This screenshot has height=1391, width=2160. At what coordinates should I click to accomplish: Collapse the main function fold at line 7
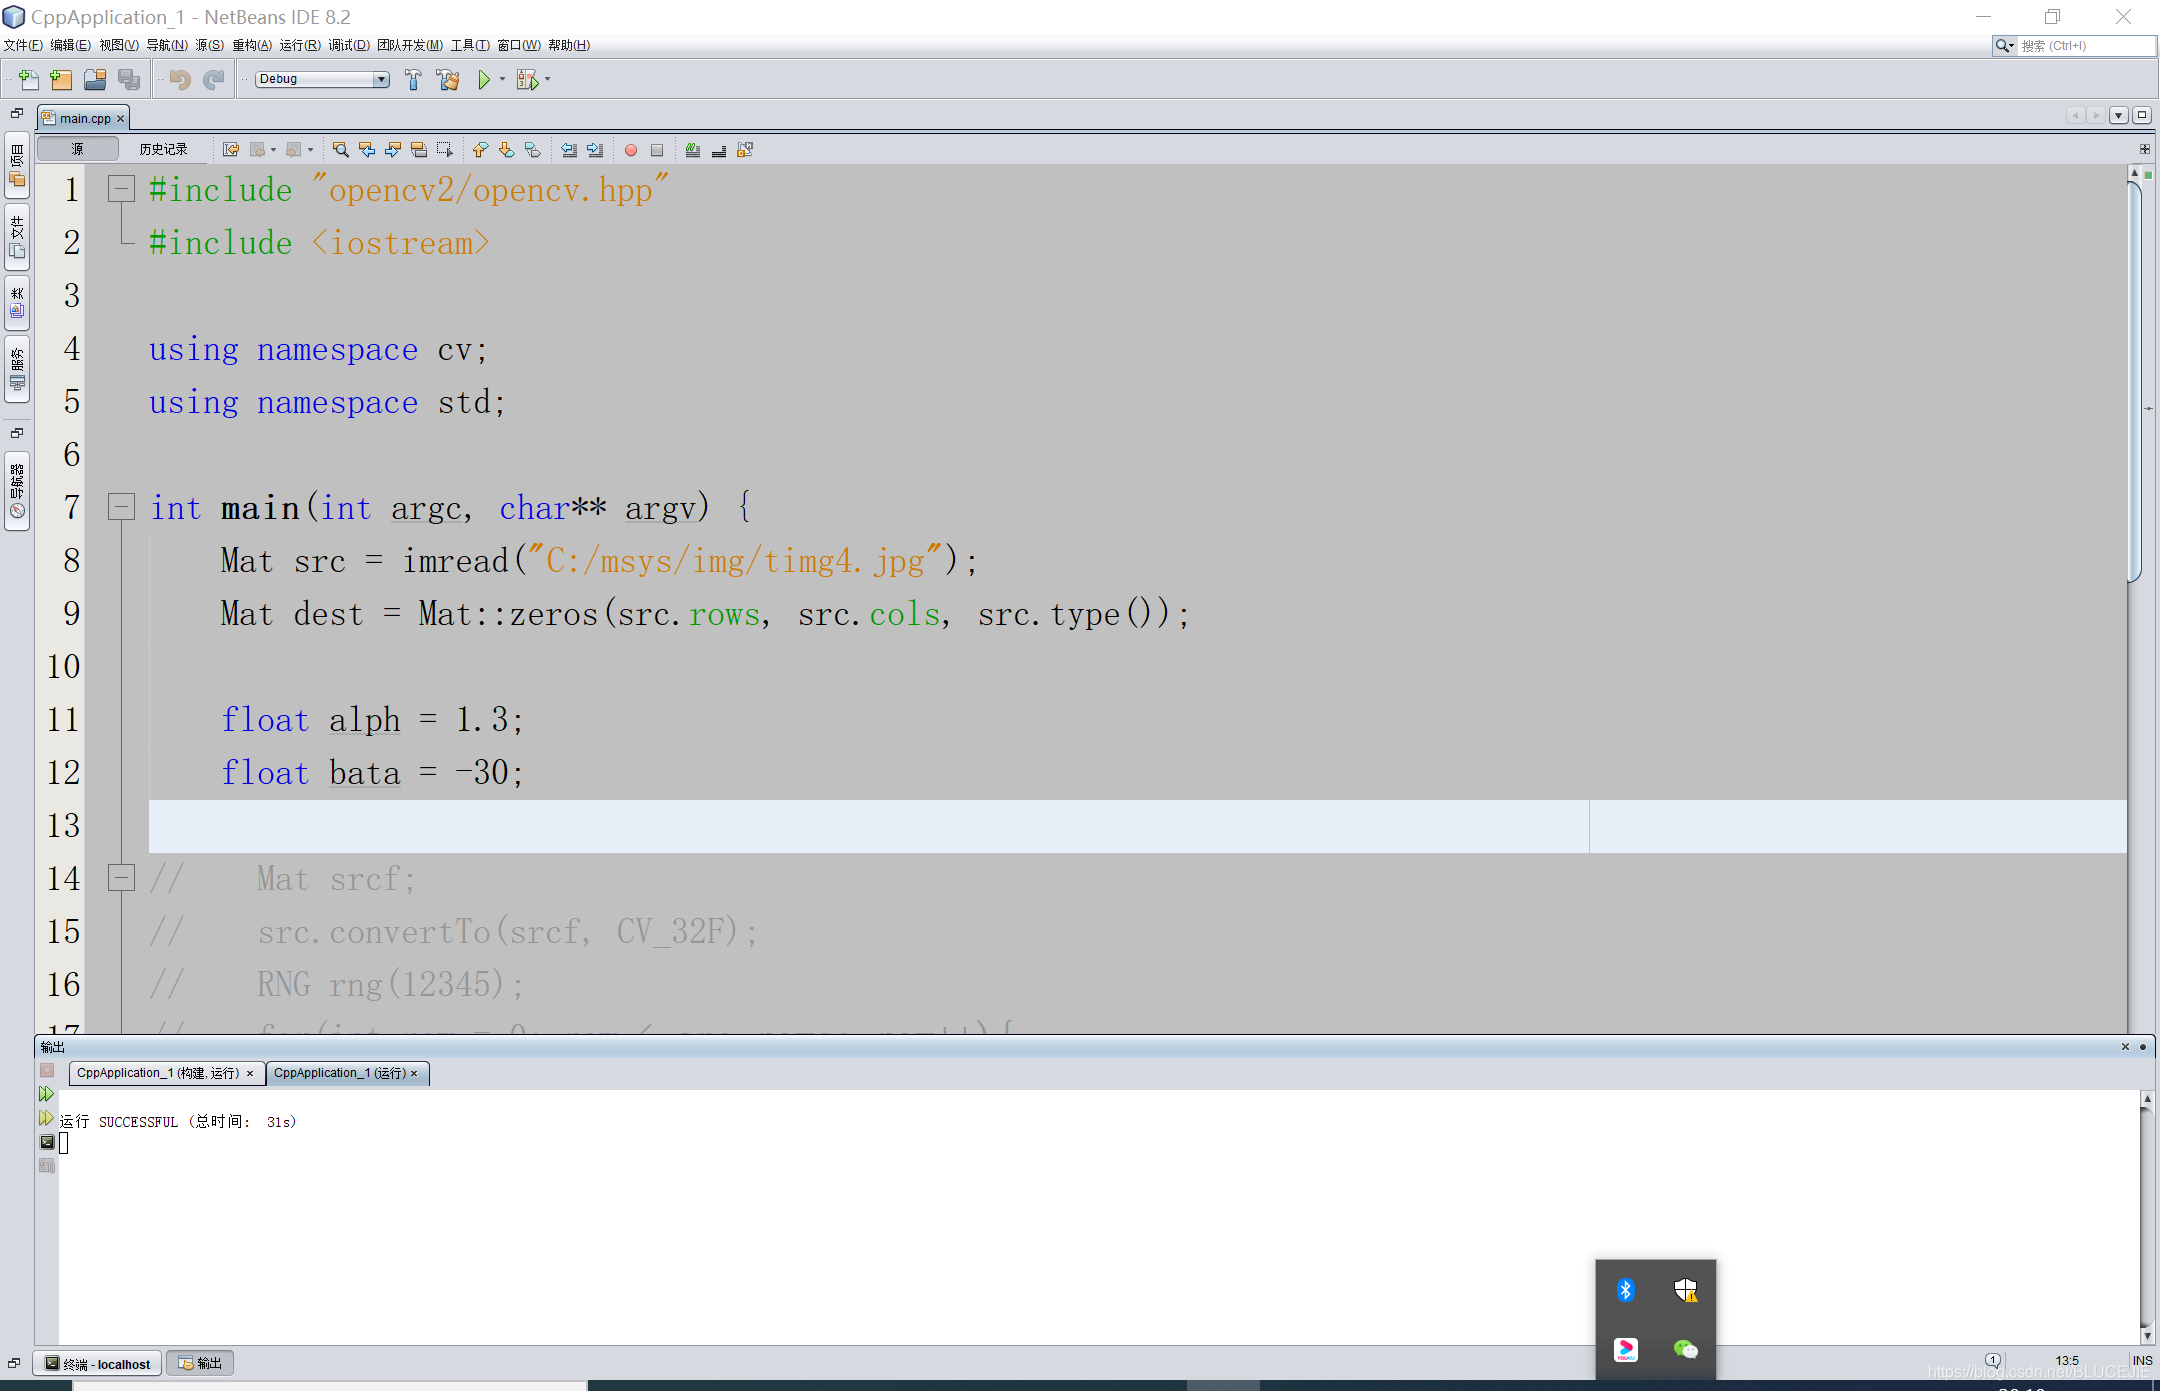click(121, 507)
